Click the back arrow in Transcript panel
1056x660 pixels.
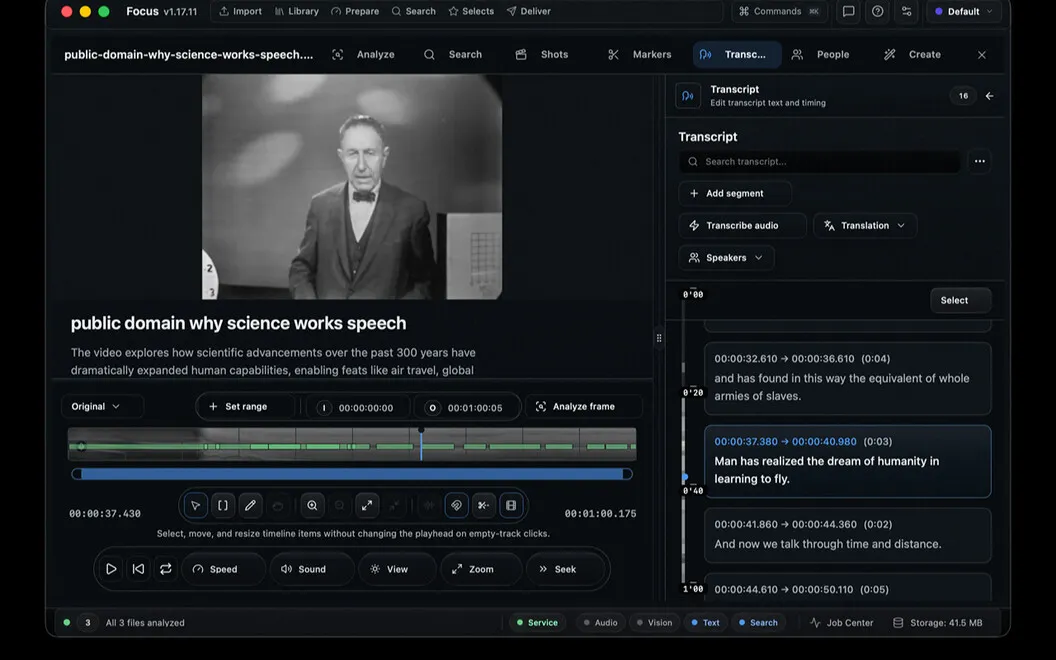coord(989,96)
